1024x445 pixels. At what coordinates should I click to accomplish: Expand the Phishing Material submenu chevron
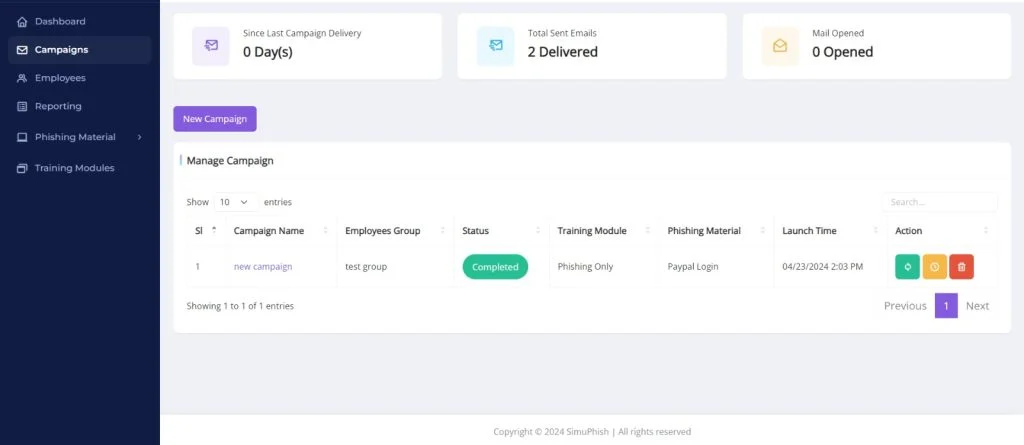[139, 137]
